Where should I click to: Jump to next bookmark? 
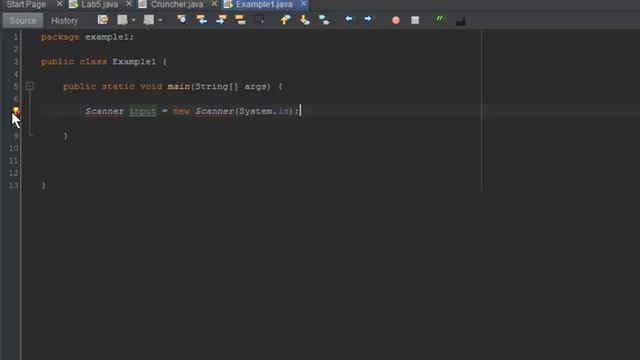pyautogui.click(x=305, y=20)
